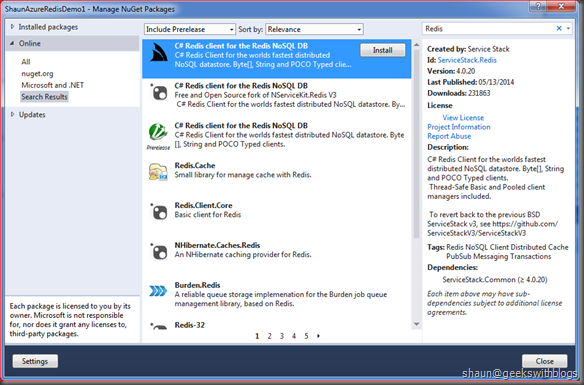Select Microsoft and .NET source
This screenshot has width=584, height=385.
[53, 85]
